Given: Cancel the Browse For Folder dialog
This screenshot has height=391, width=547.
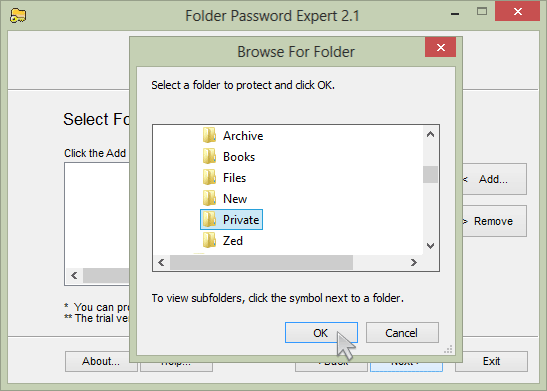Looking at the screenshot, I should [402, 332].
